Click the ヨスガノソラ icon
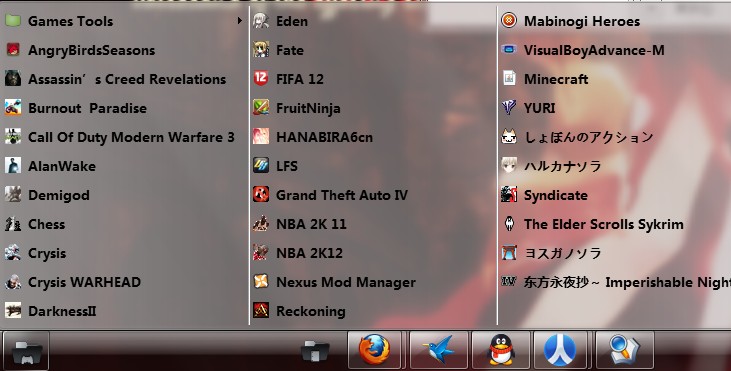 click(x=509, y=253)
